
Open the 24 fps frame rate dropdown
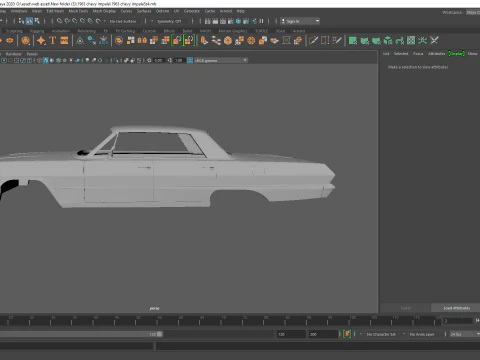(465, 334)
